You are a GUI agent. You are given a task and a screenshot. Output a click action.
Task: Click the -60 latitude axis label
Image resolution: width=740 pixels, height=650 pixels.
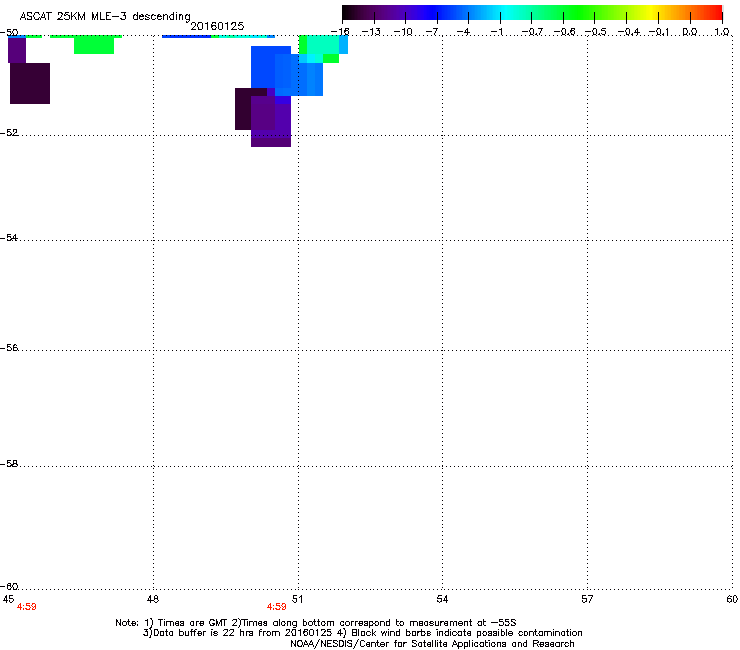9,586
